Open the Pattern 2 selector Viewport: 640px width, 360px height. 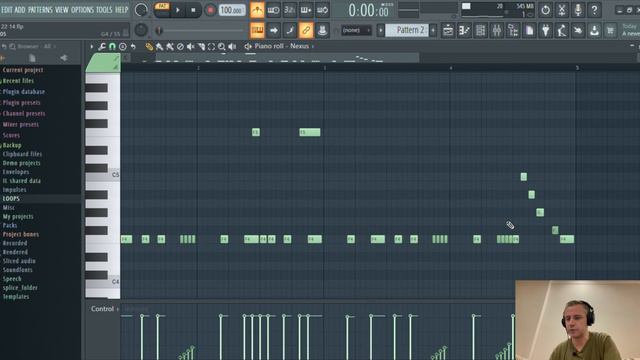click(x=407, y=30)
